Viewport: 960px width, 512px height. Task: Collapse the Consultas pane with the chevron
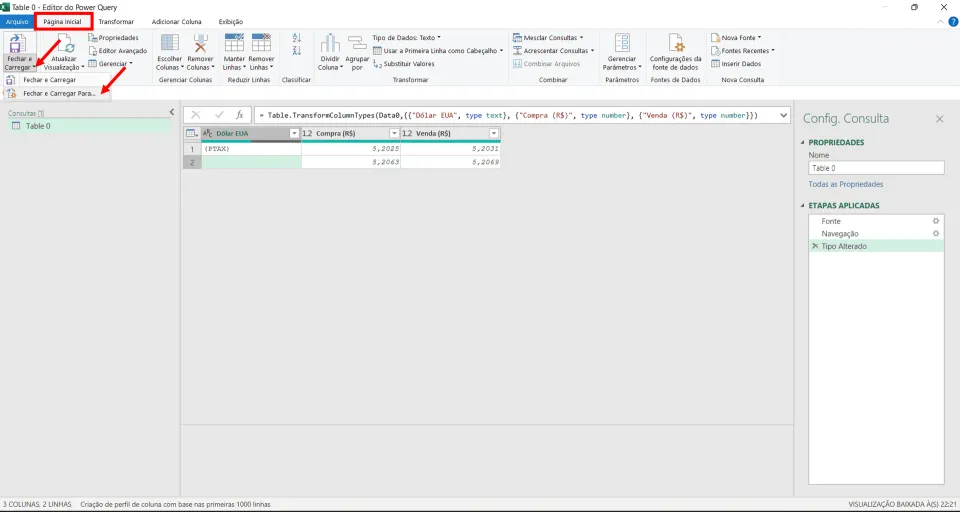point(171,112)
